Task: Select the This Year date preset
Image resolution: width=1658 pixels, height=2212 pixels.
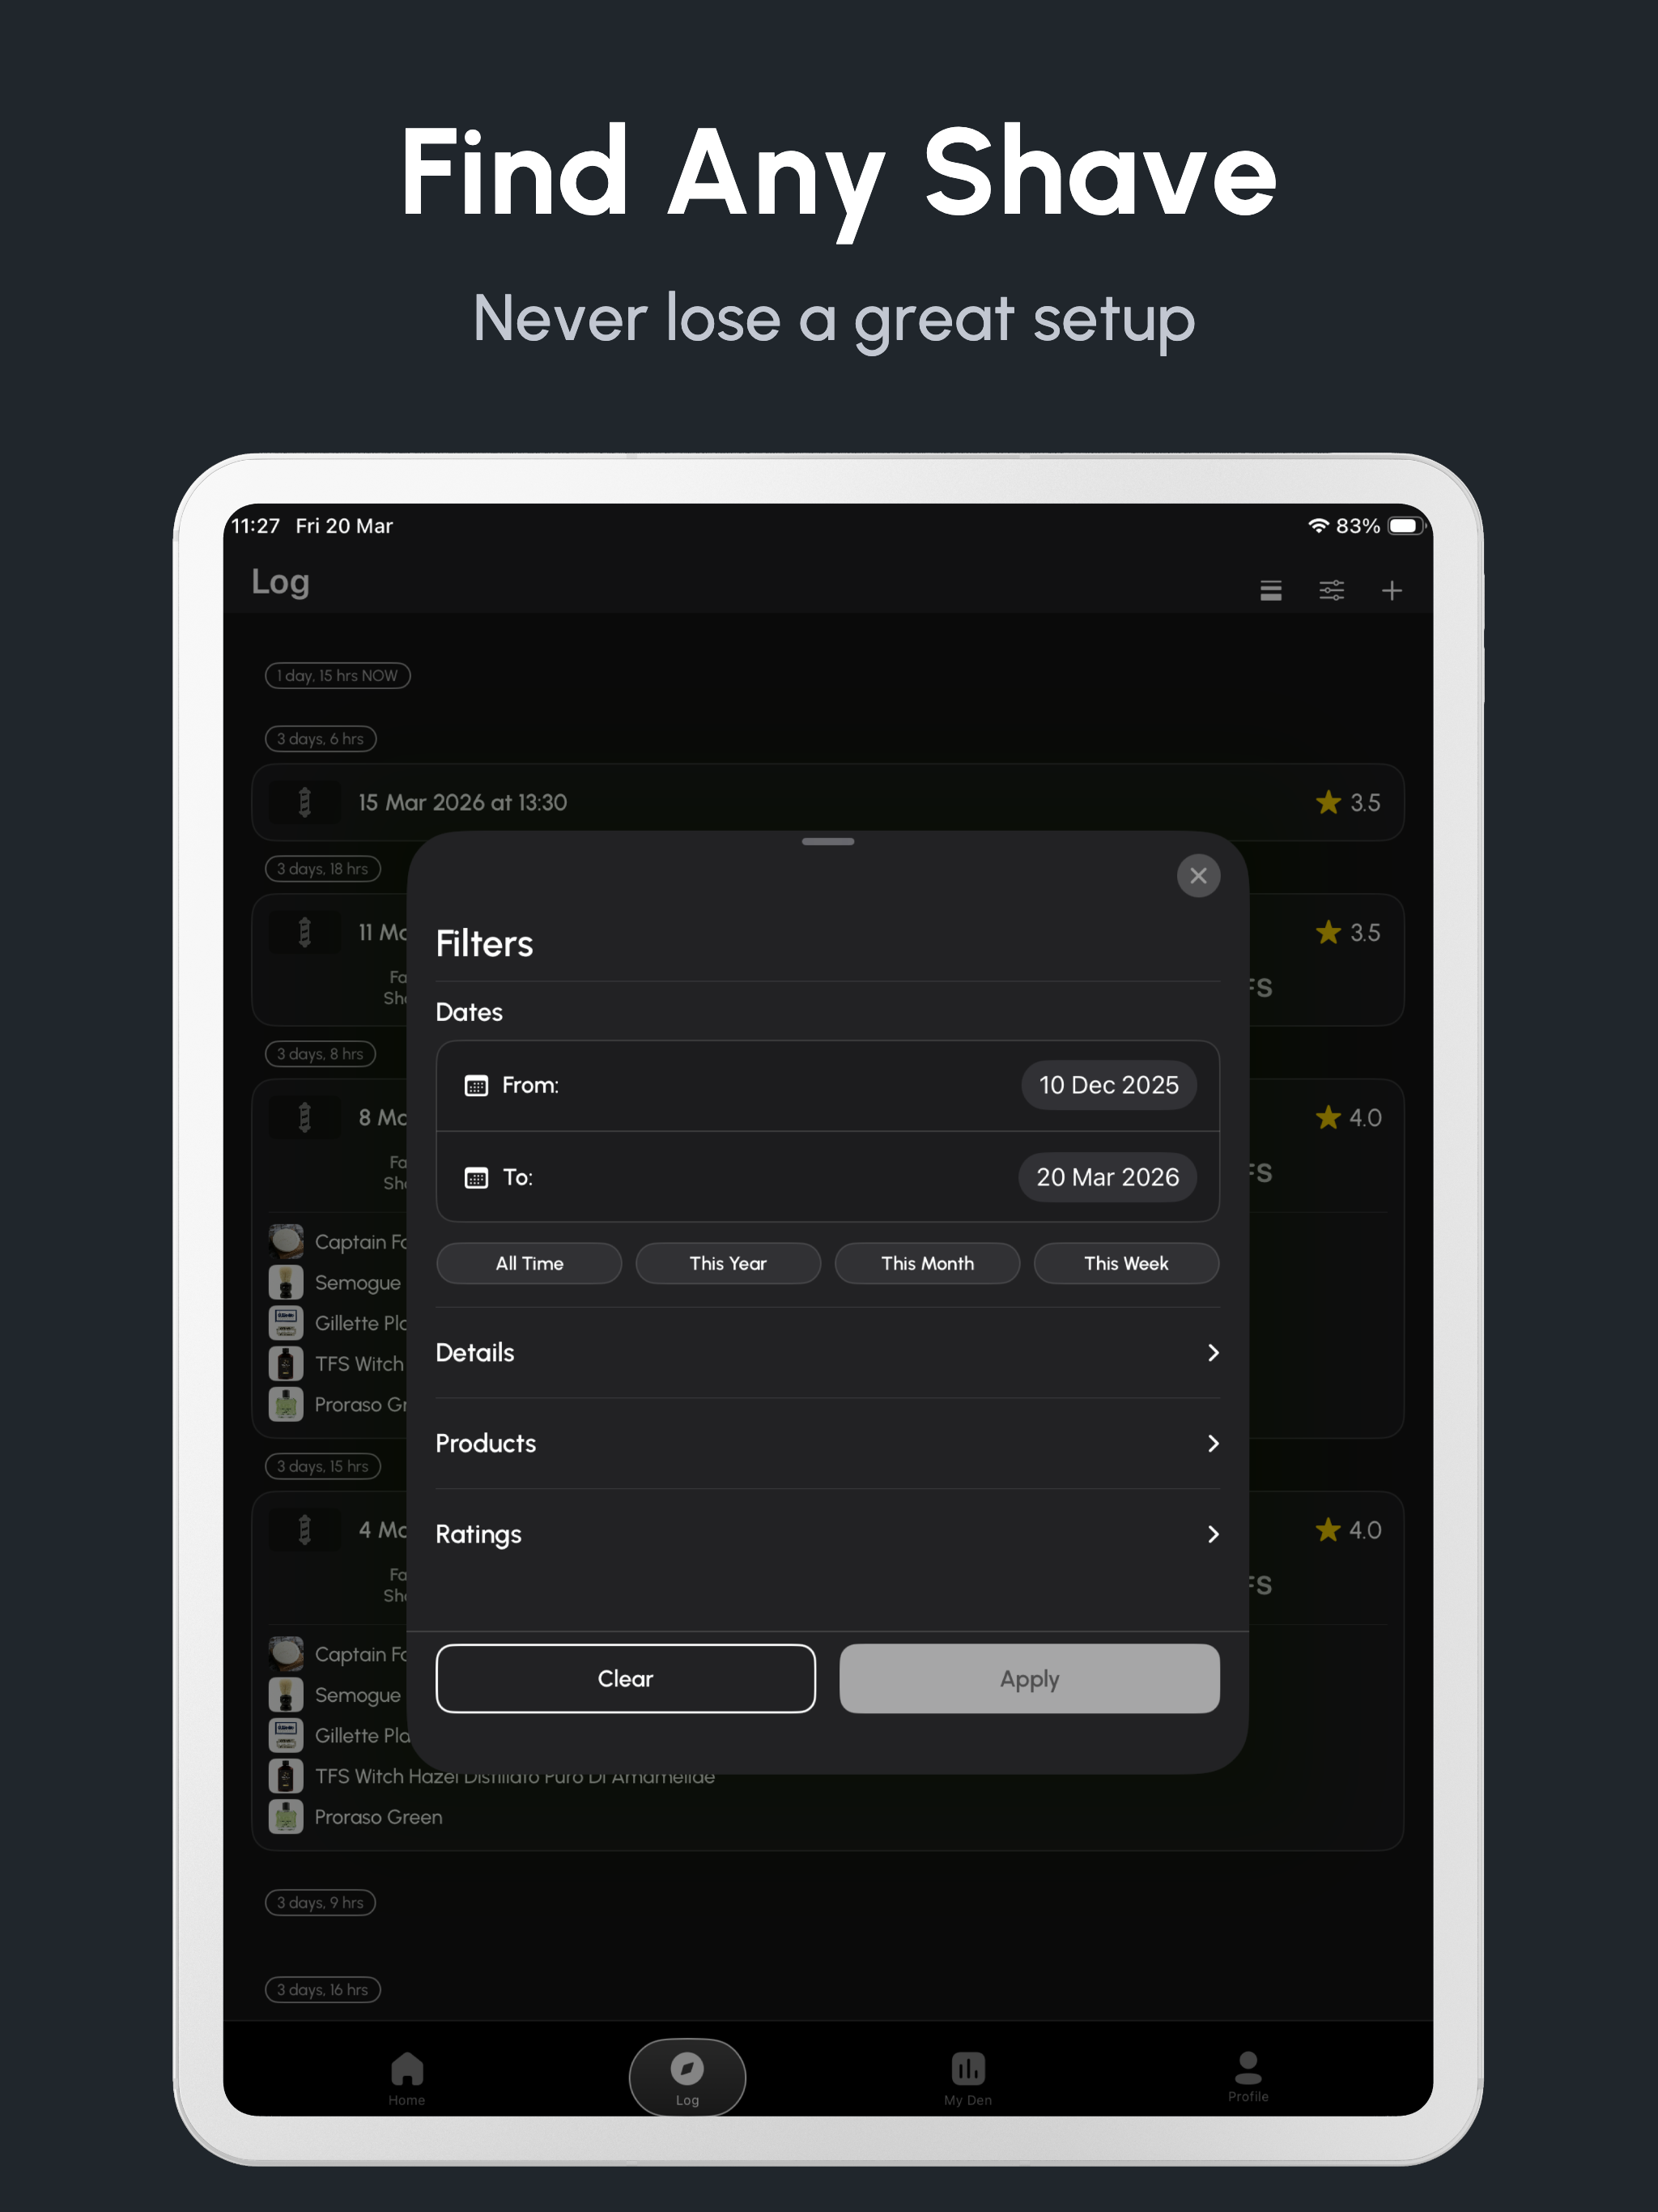Action: pyautogui.click(x=728, y=1263)
